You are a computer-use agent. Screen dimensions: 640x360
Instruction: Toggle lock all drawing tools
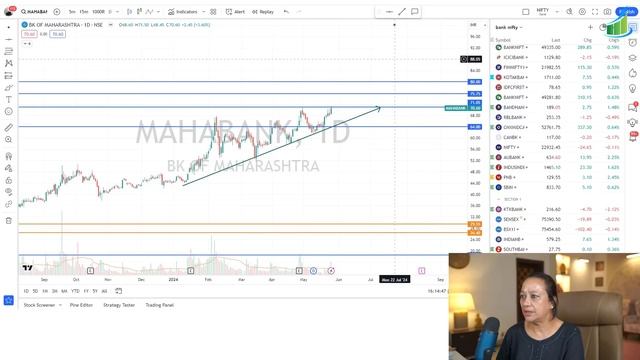point(9,180)
